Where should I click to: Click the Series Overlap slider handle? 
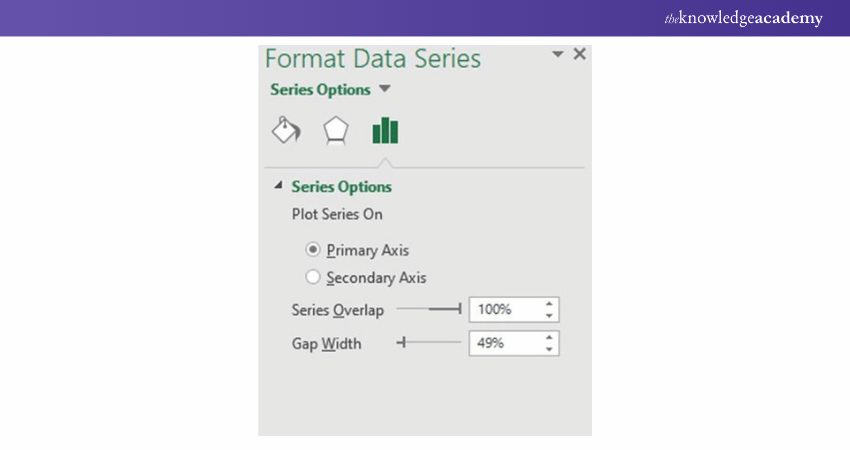460,310
